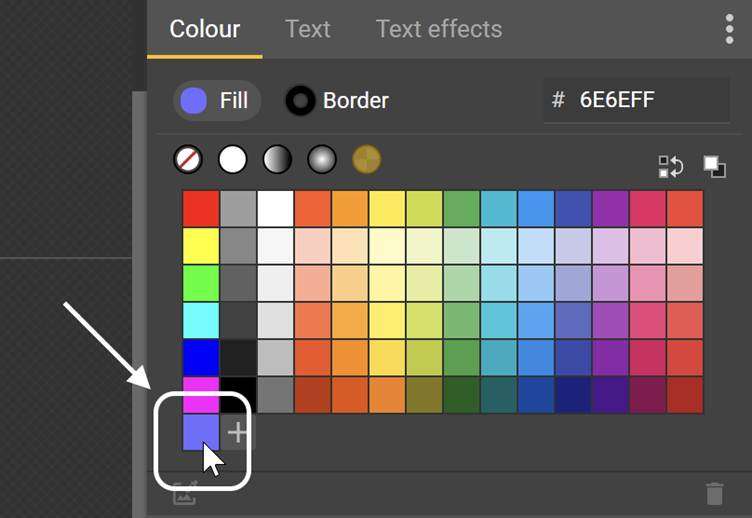Click the image insert icon at bottom left
The image size is (752, 518).
tap(185, 494)
